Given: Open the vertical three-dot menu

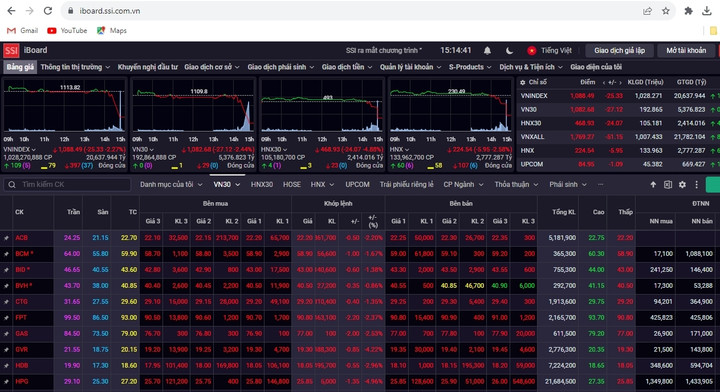Looking at the screenshot, I should [x=697, y=185].
